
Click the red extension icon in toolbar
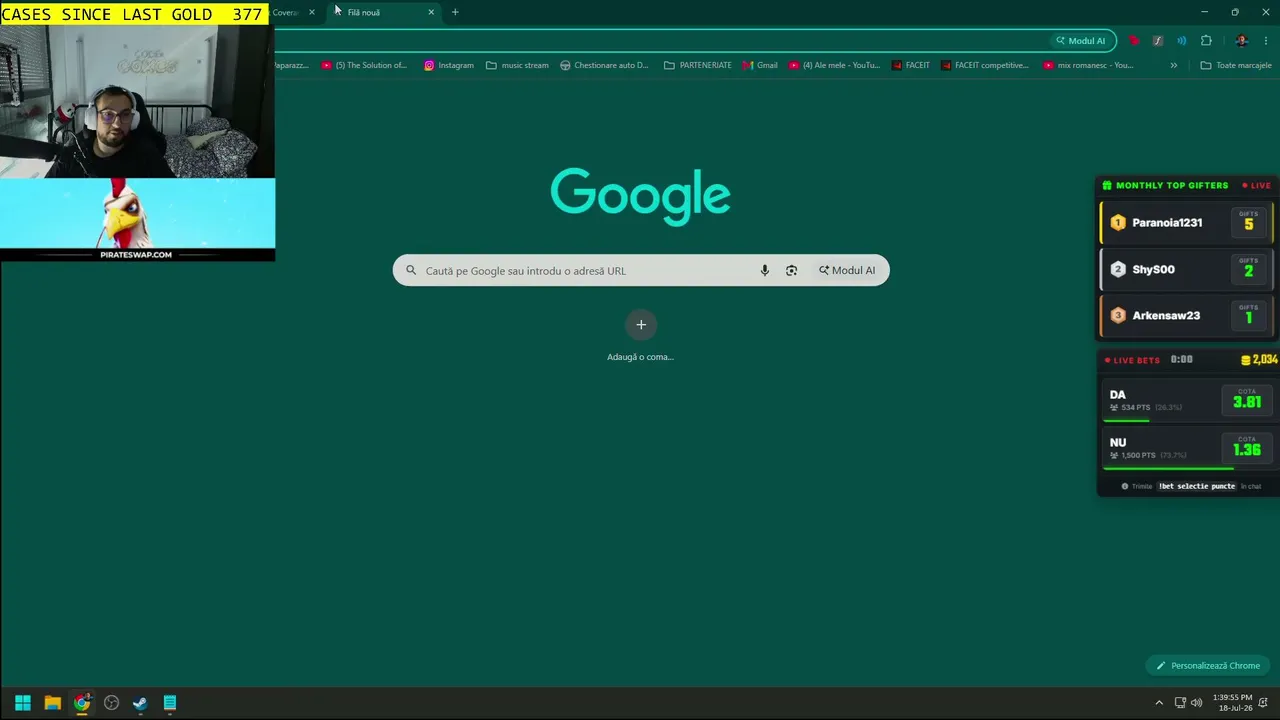click(x=1133, y=41)
